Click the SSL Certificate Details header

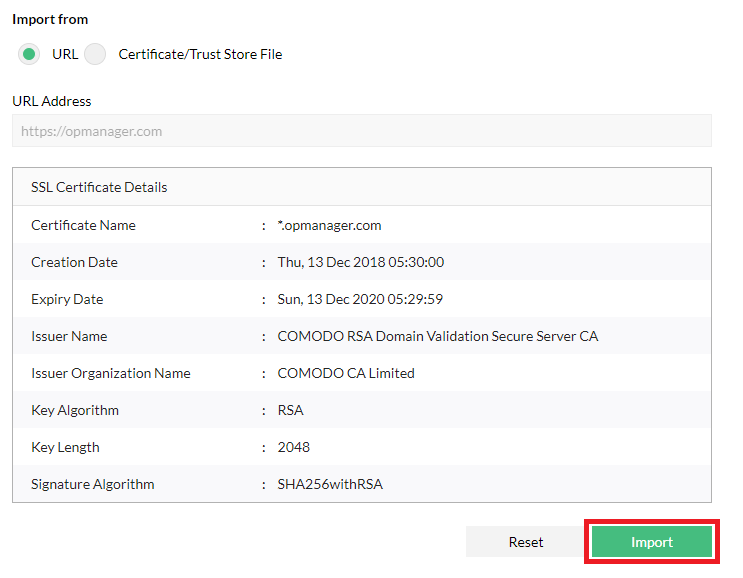(99, 187)
